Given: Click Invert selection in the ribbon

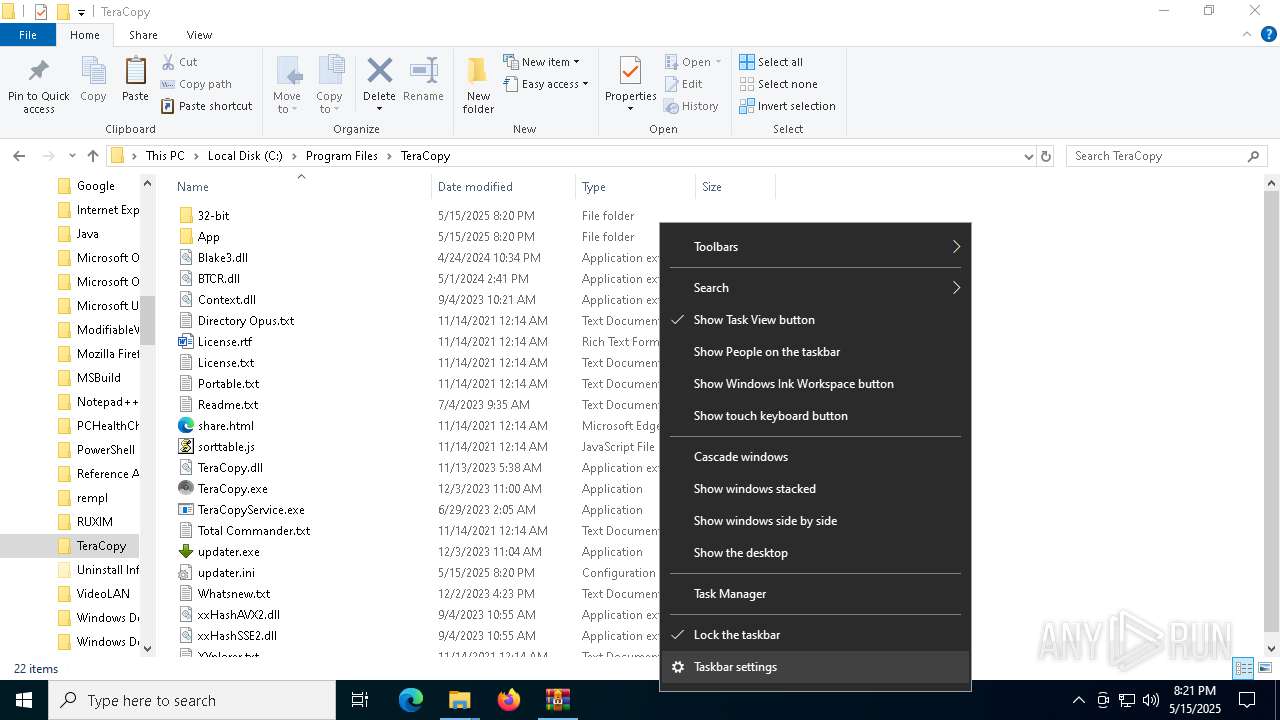Looking at the screenshot, I should coord(787,106).
